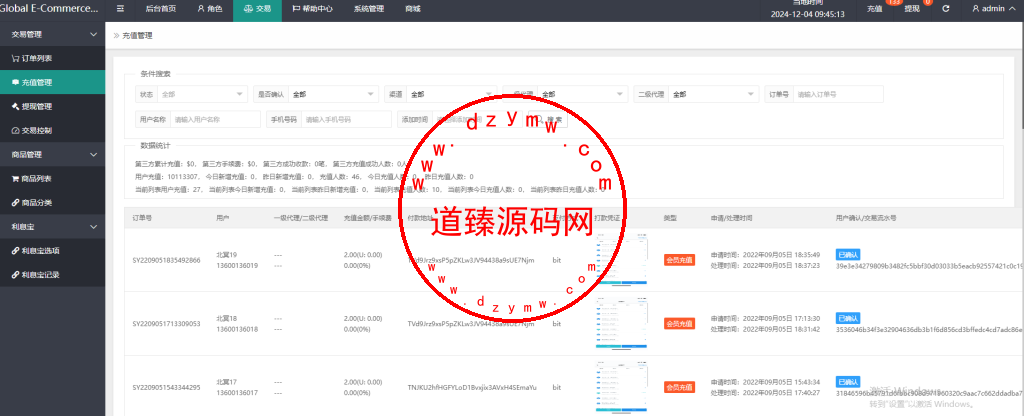
Task: Click address TNJKU2hfHGFYLoD1Bvxjix3AVxH4SEmaYu
Action: coord(472,387)
